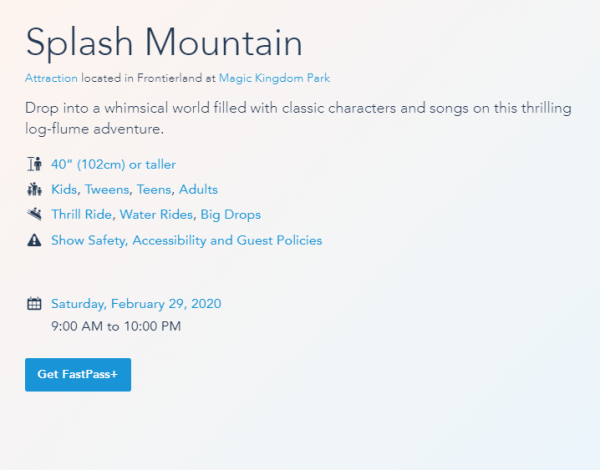Choose the Adults link

click(198, 189)
